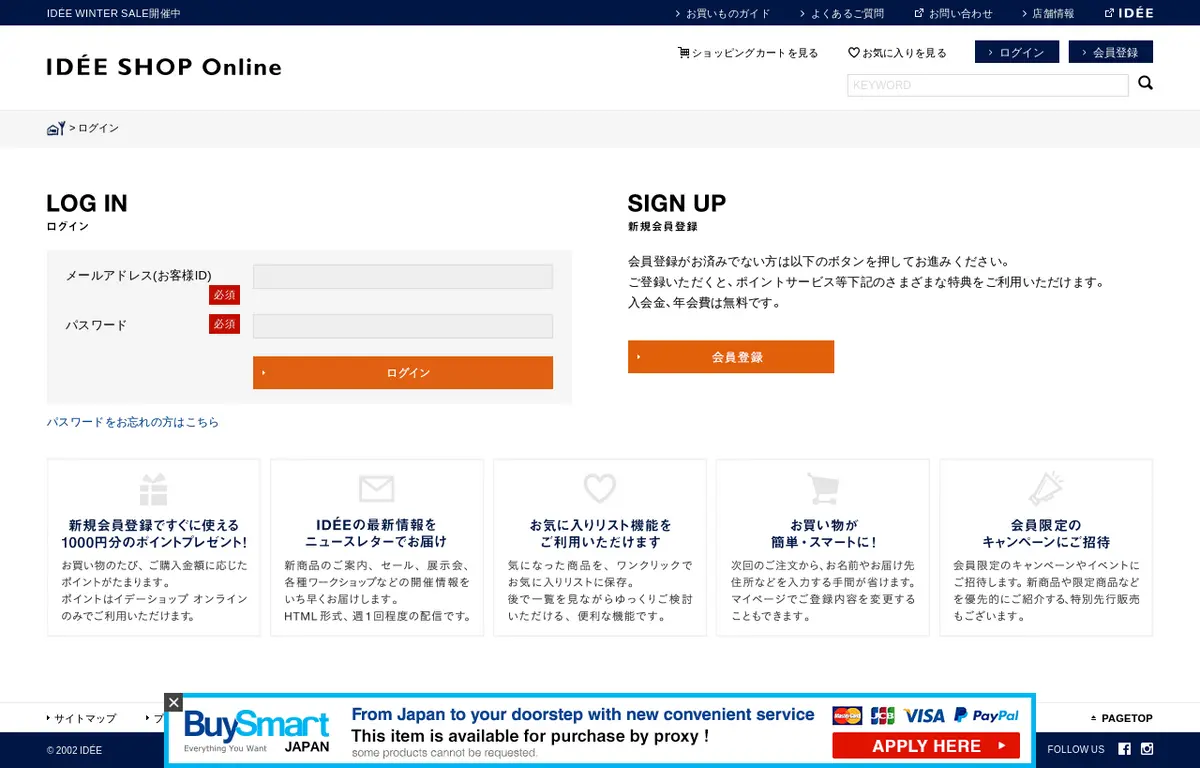
Task: Open よくあるご質問 FAQ link
Action: [842, 13]
